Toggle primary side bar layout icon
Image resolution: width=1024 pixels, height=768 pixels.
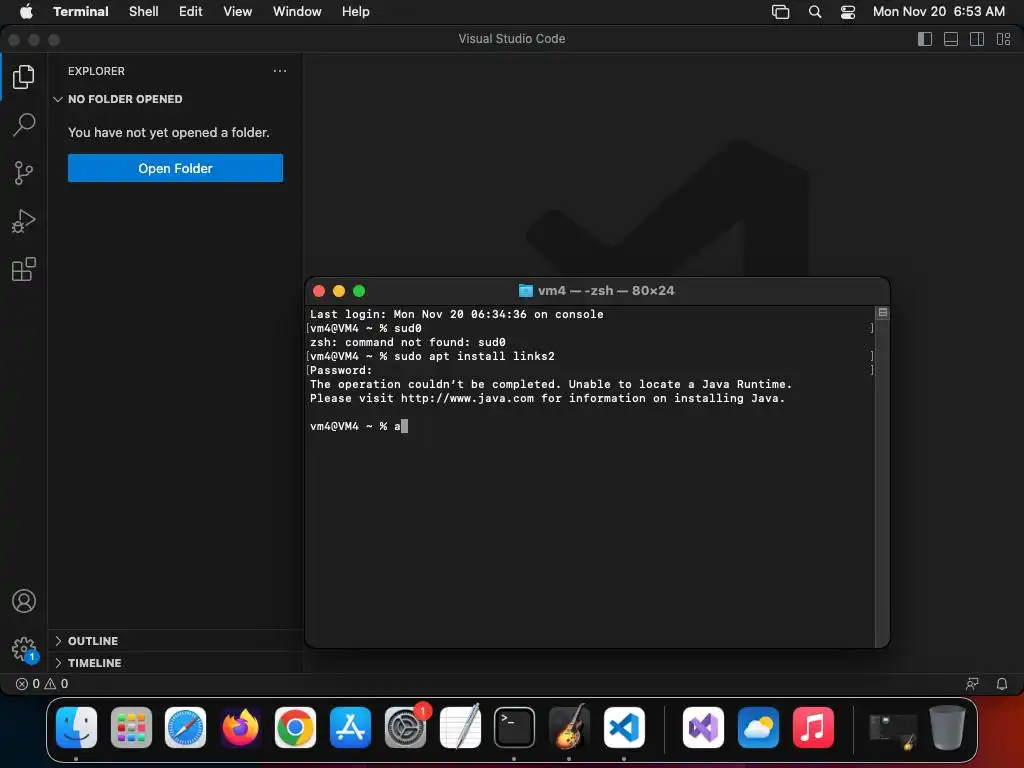click(925, 39)
